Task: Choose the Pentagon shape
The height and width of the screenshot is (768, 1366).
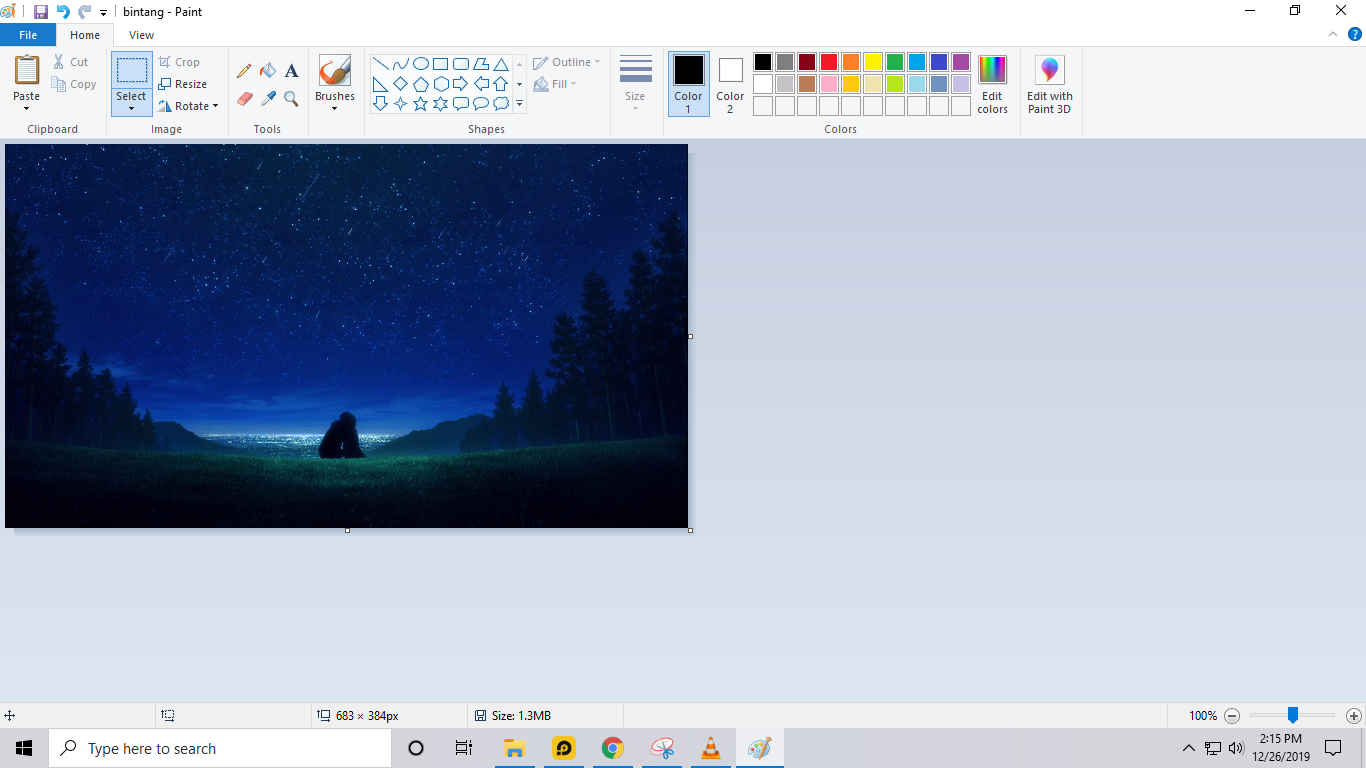Action: 420,84
